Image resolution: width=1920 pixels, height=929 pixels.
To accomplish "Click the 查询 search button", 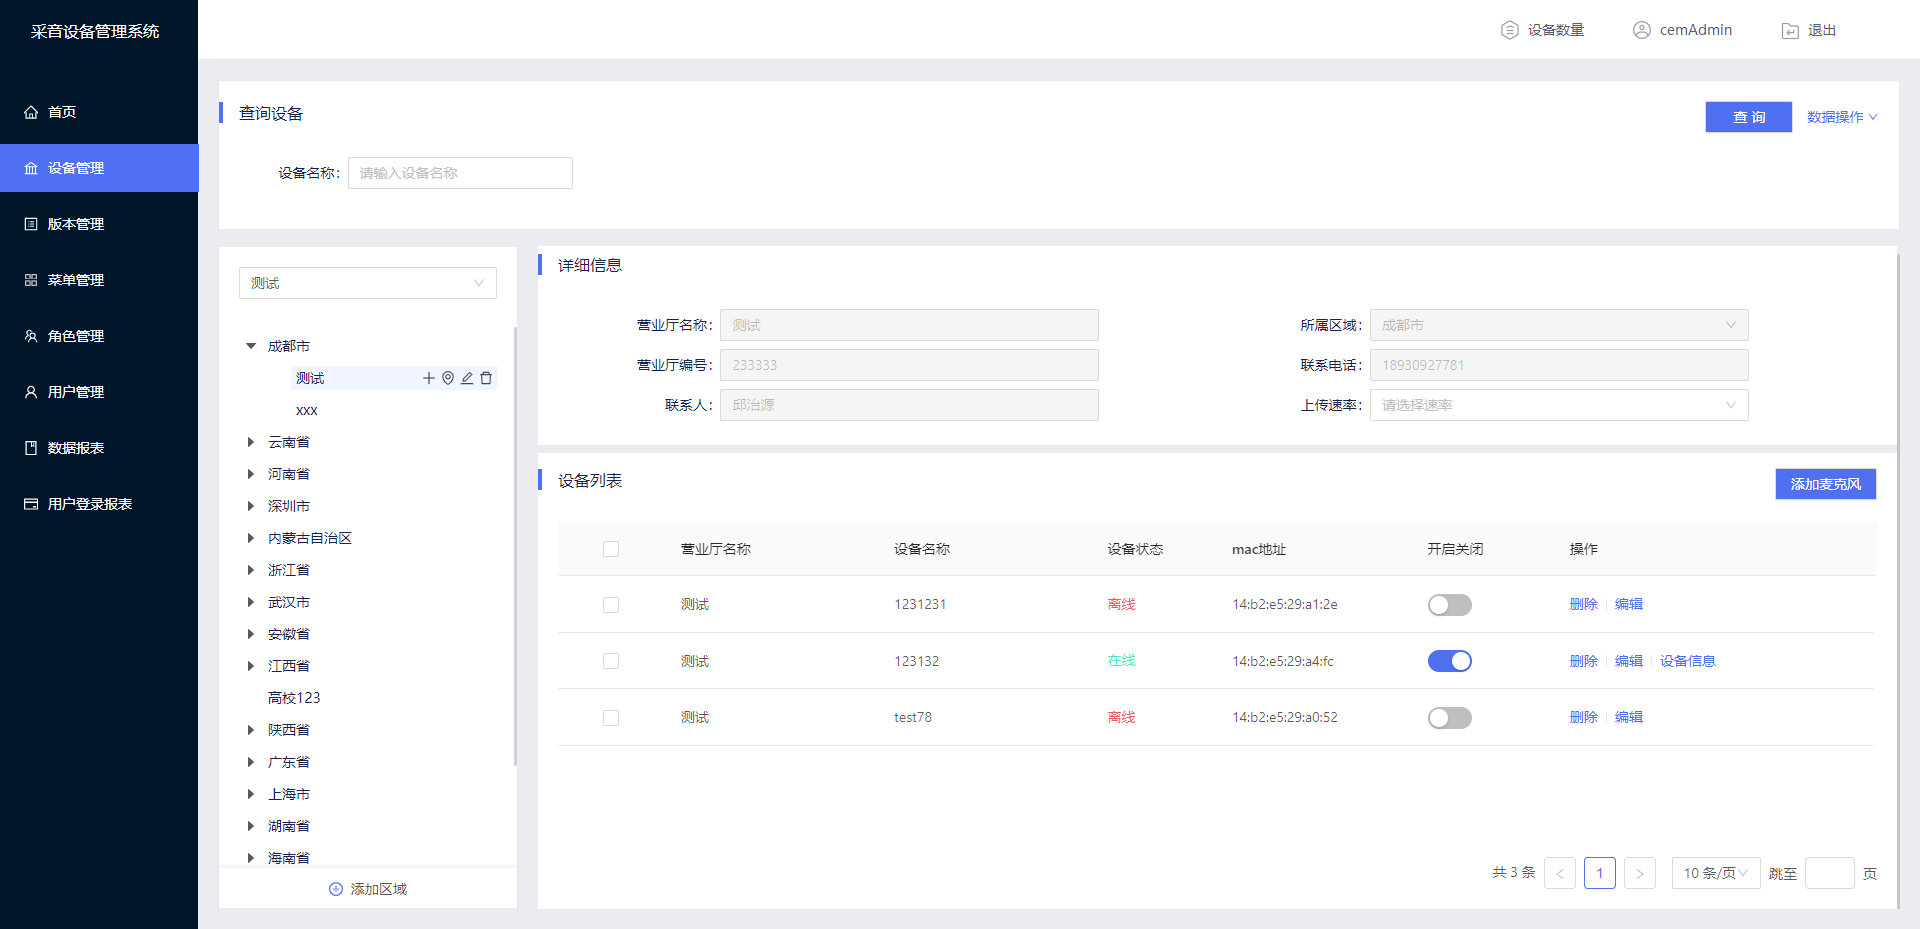I will pos(1749,117).
